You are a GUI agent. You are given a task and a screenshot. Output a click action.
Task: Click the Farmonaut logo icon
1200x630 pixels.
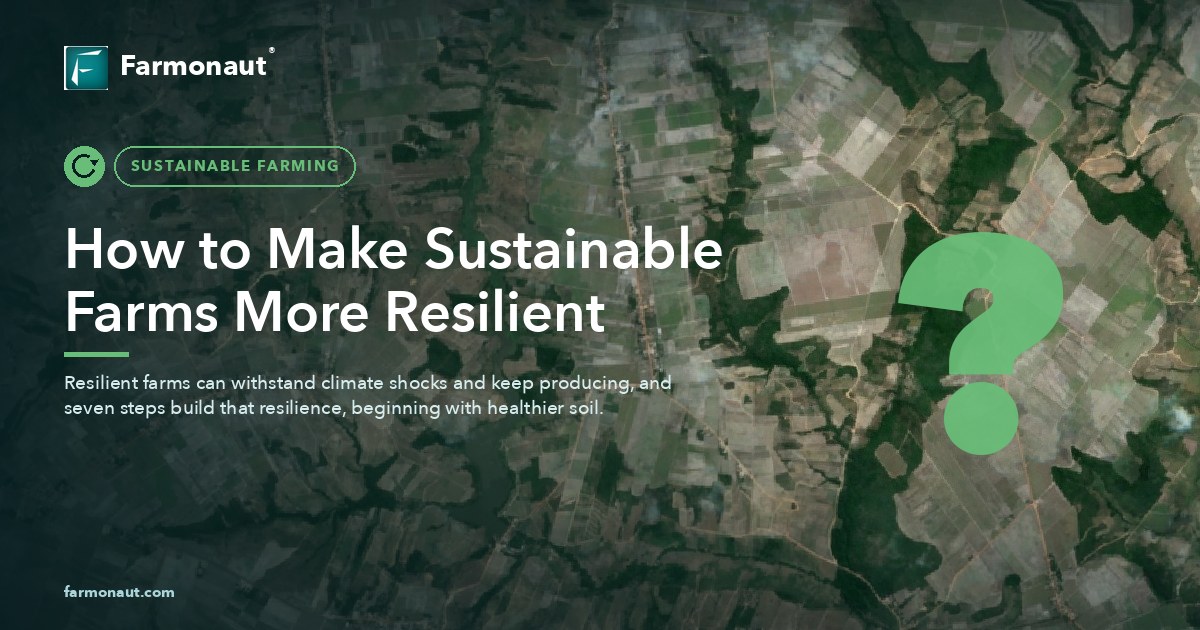(86, 68)
